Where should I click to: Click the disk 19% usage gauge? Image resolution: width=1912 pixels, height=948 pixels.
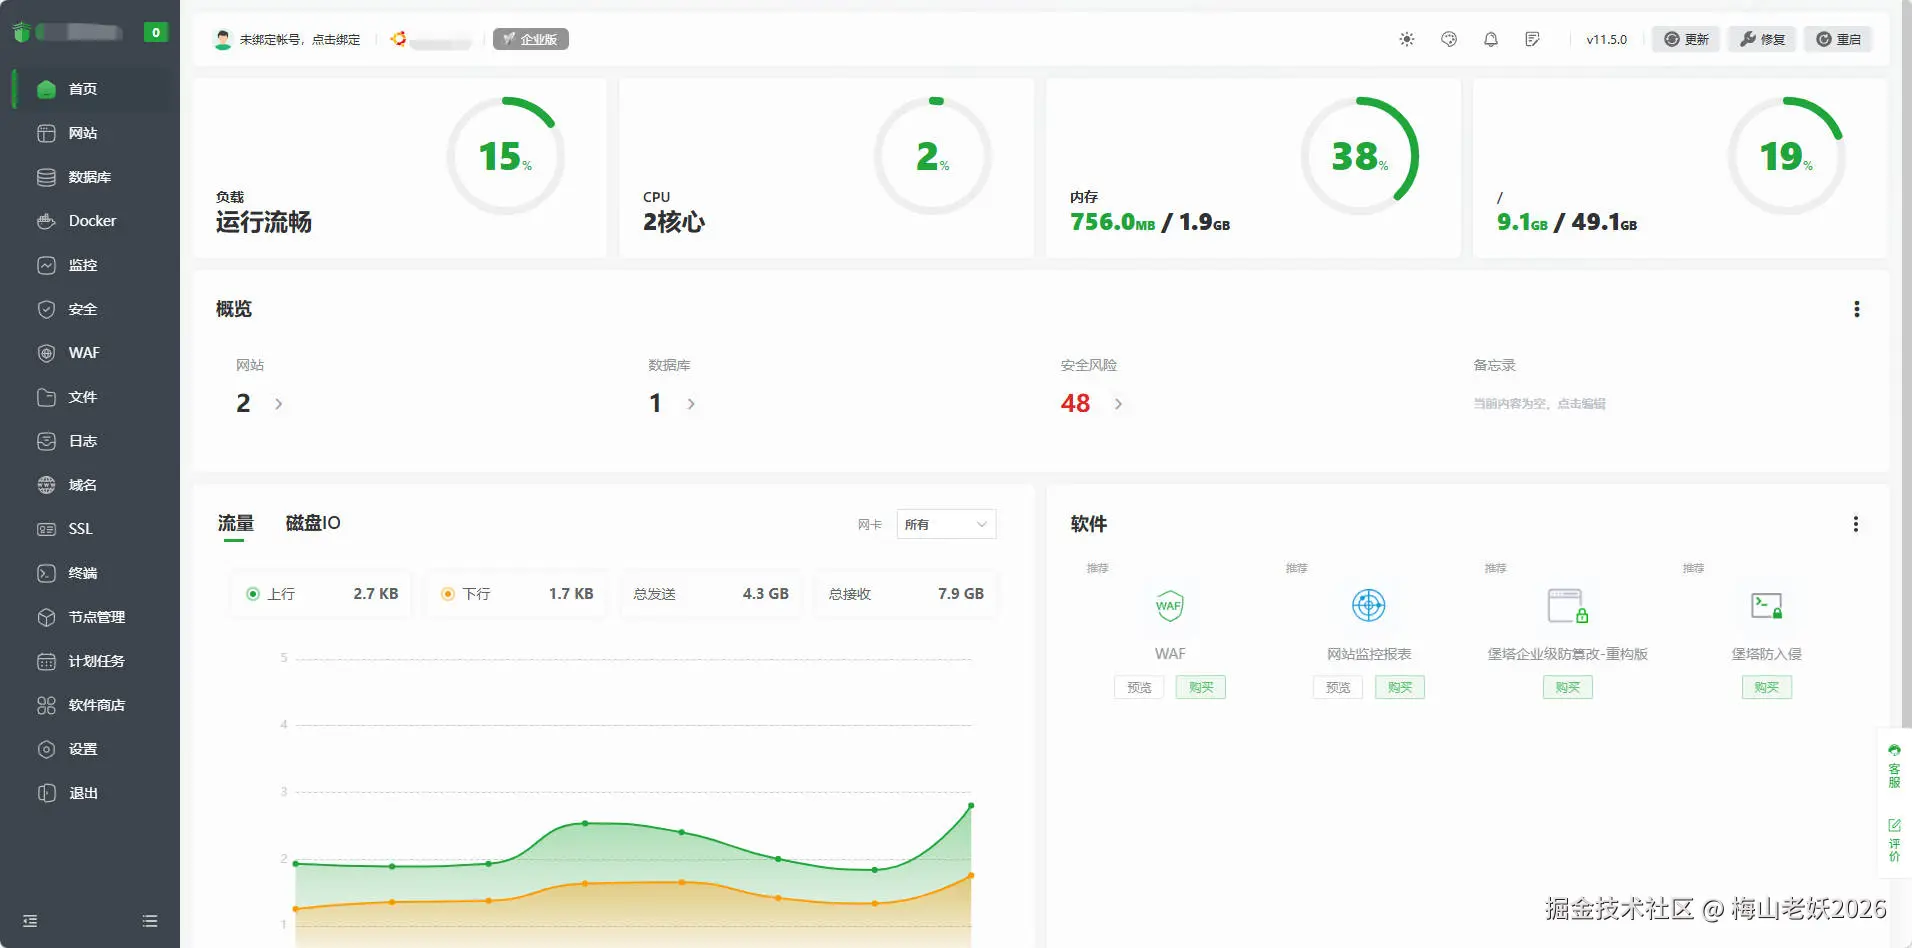(x=1787, y=156)
